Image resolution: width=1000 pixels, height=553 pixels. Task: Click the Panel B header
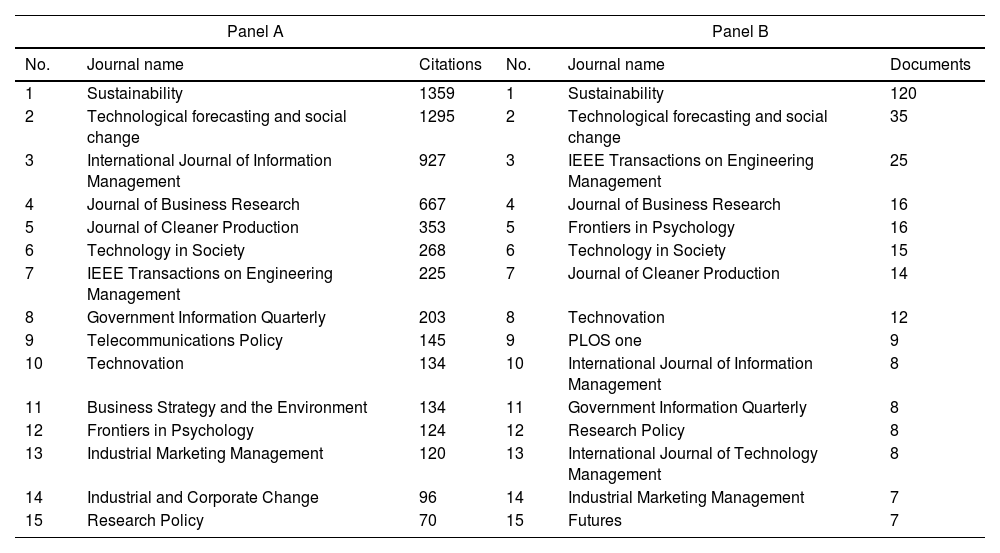tap(740, 31)
